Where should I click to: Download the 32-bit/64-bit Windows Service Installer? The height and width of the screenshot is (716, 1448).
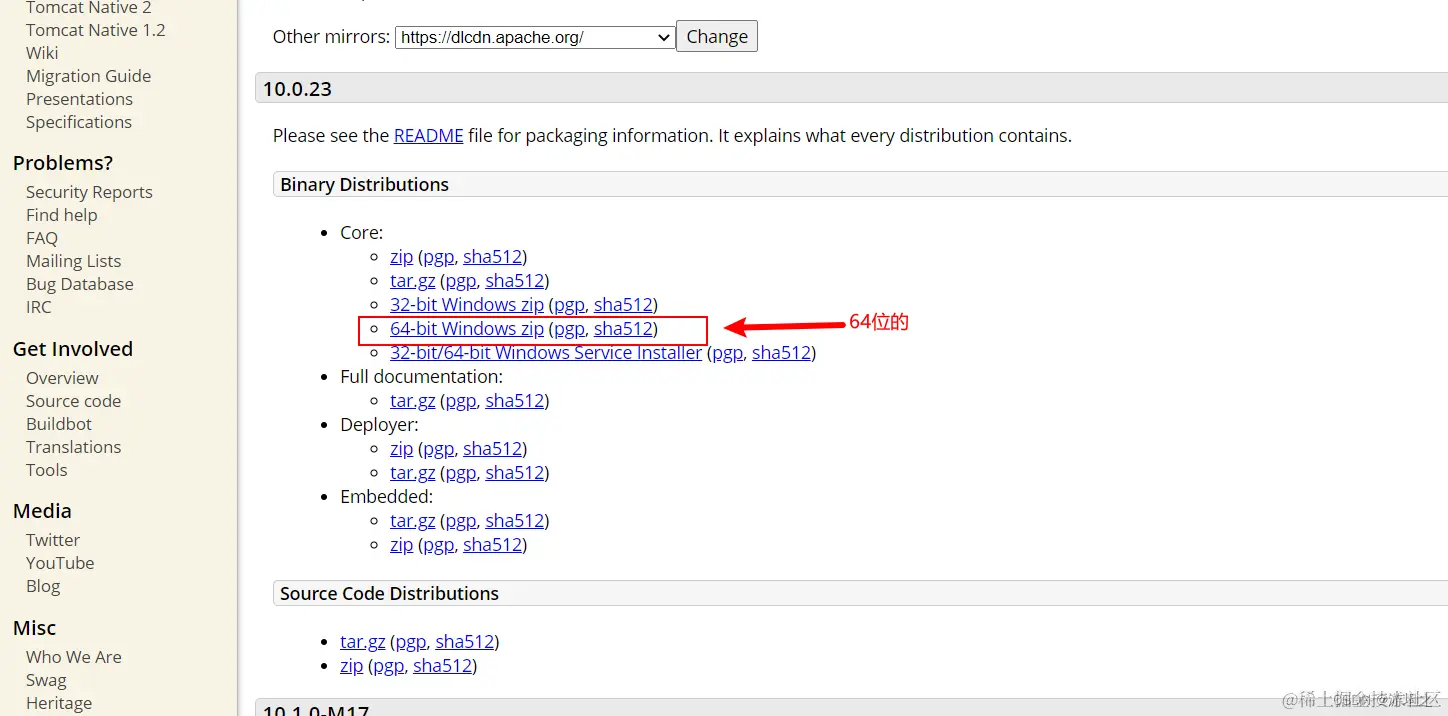tap(546, 352)
